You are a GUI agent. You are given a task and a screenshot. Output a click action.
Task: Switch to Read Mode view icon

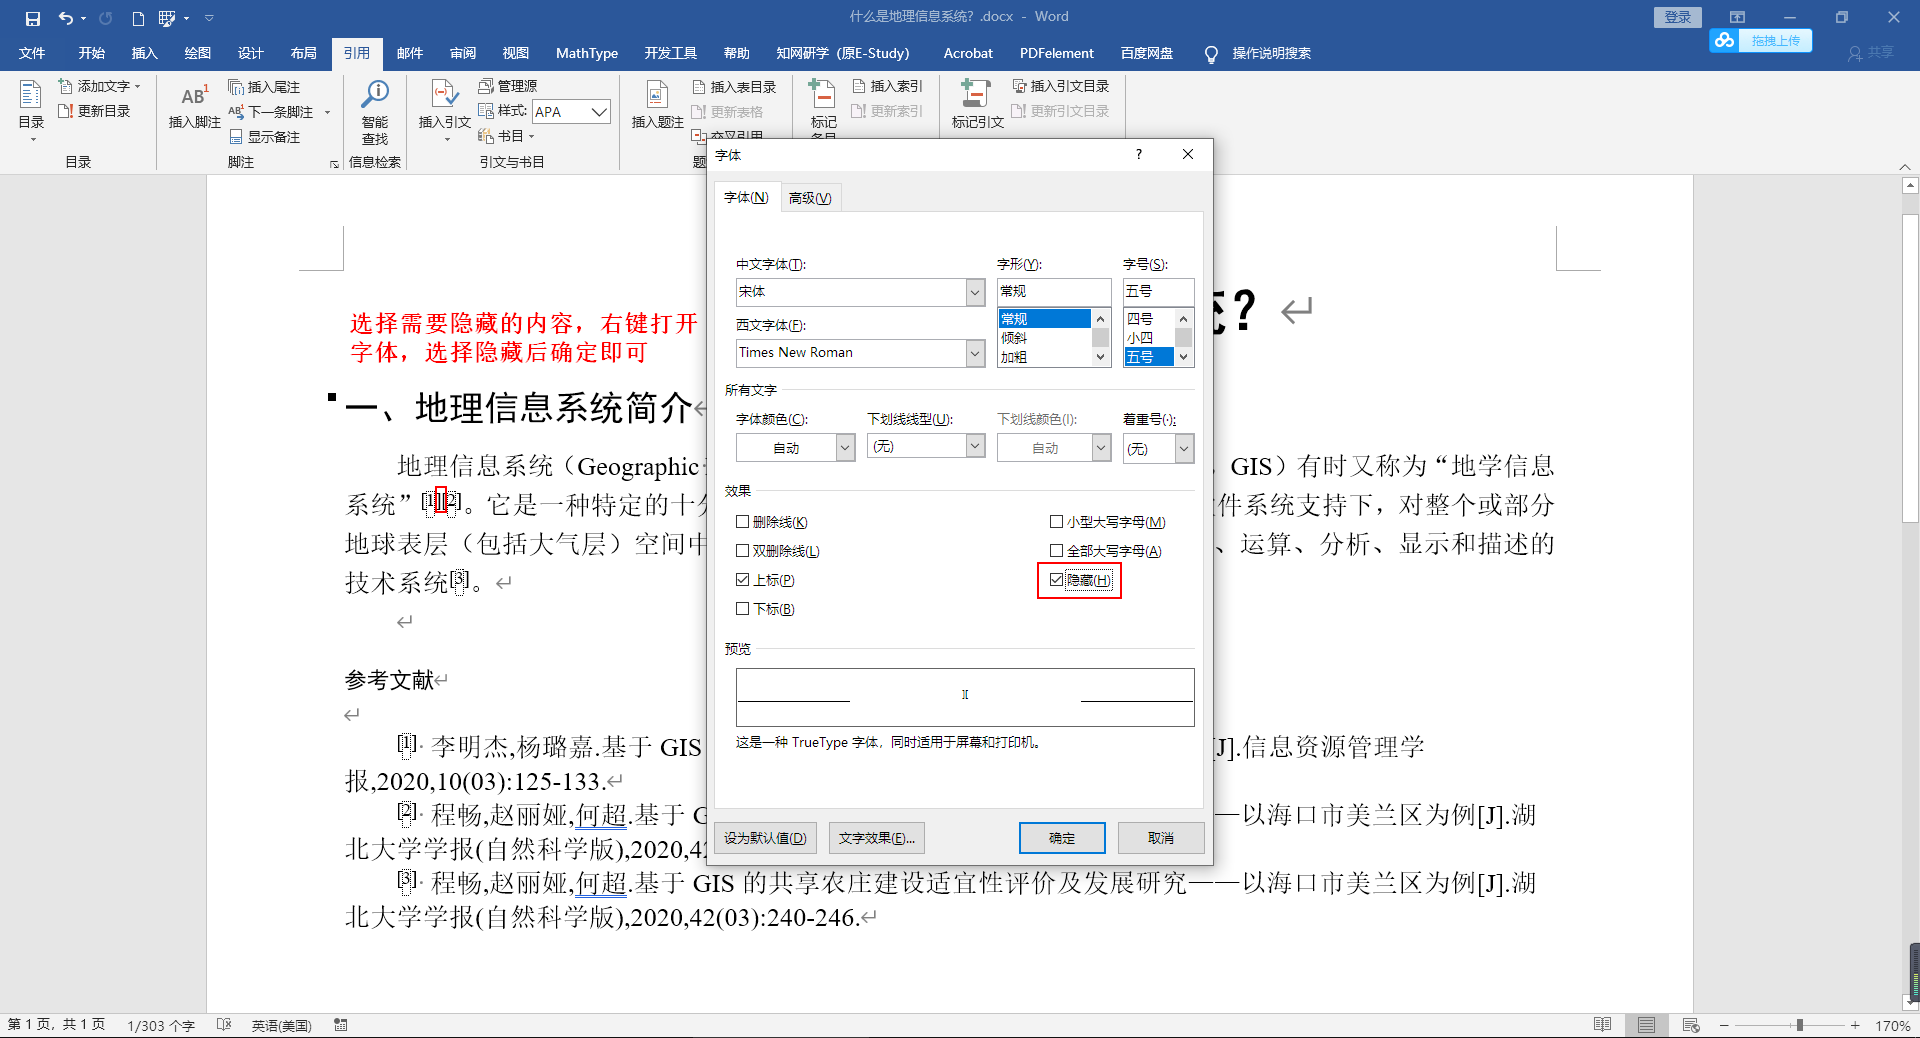(1602, 1025)
